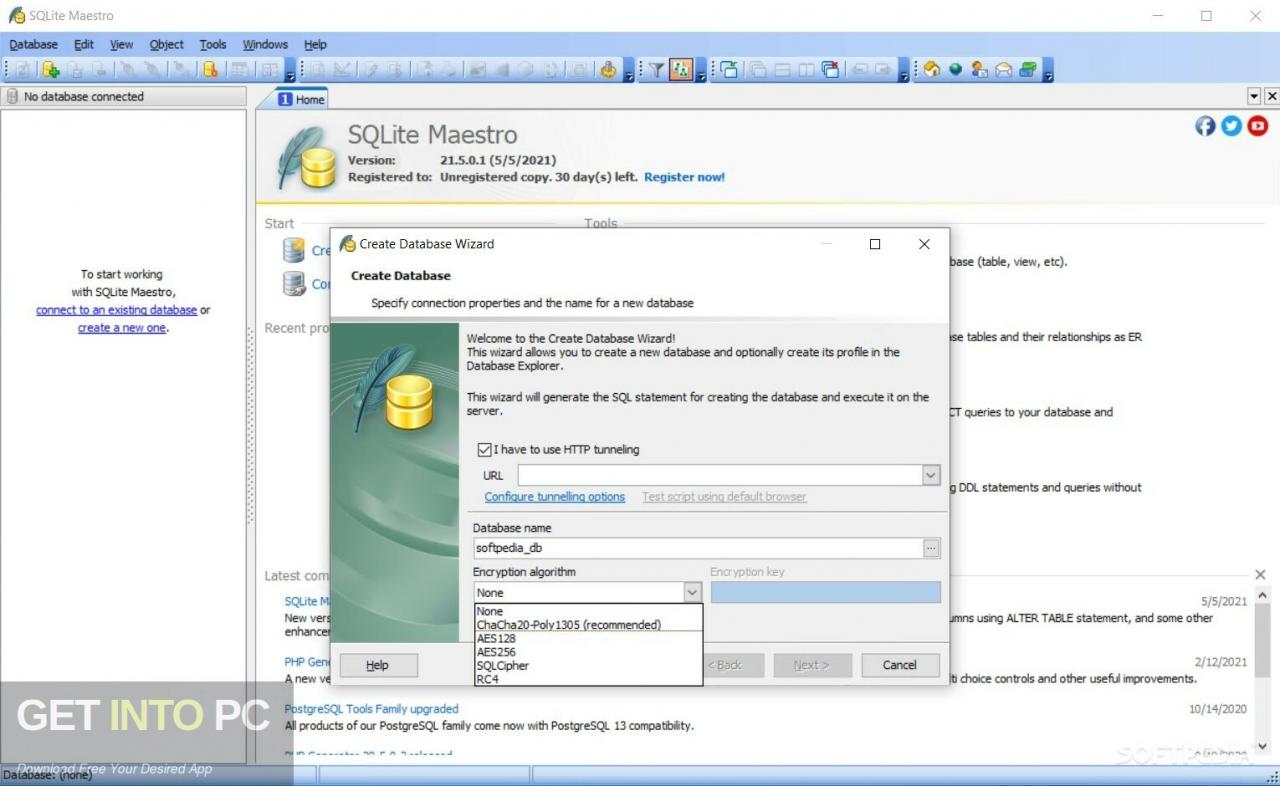Image resolution: width=1280 pixels, height=786 pixels.
Task: Click the Next button in the wizard
Action: (812, 665)
